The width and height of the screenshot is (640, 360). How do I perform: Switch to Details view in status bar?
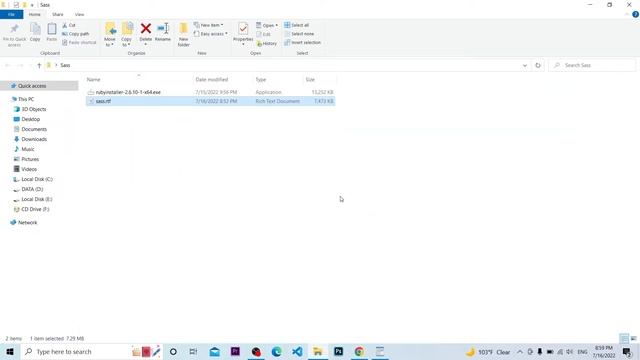[x=624, y=338]
